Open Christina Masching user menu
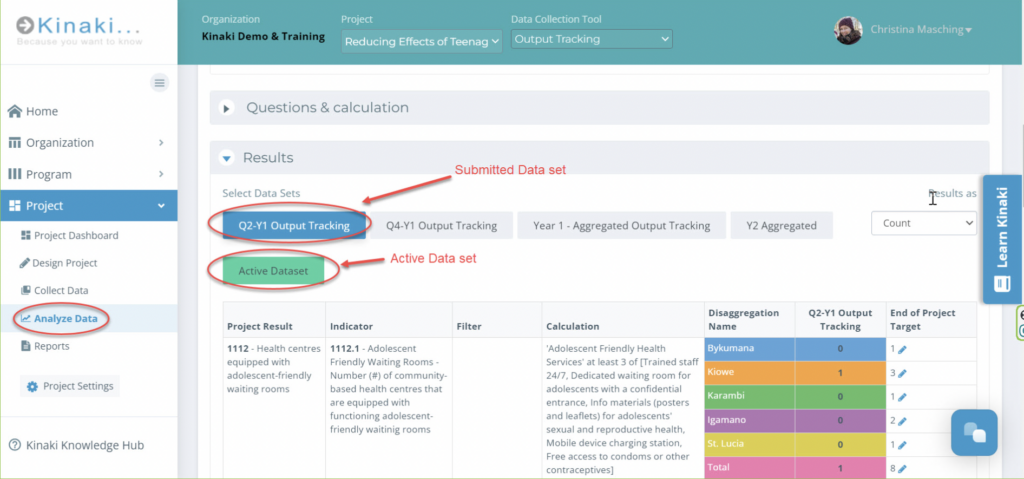Image resolution: width=1024 pixels, height=479 pixels. (x=921, y=30)
